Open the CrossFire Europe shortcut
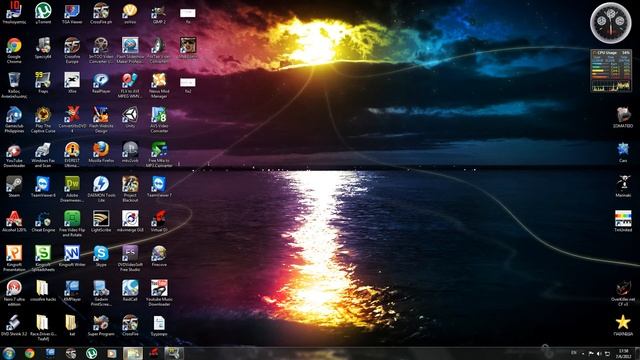This screenshot has width=640, height=360. 72,50
